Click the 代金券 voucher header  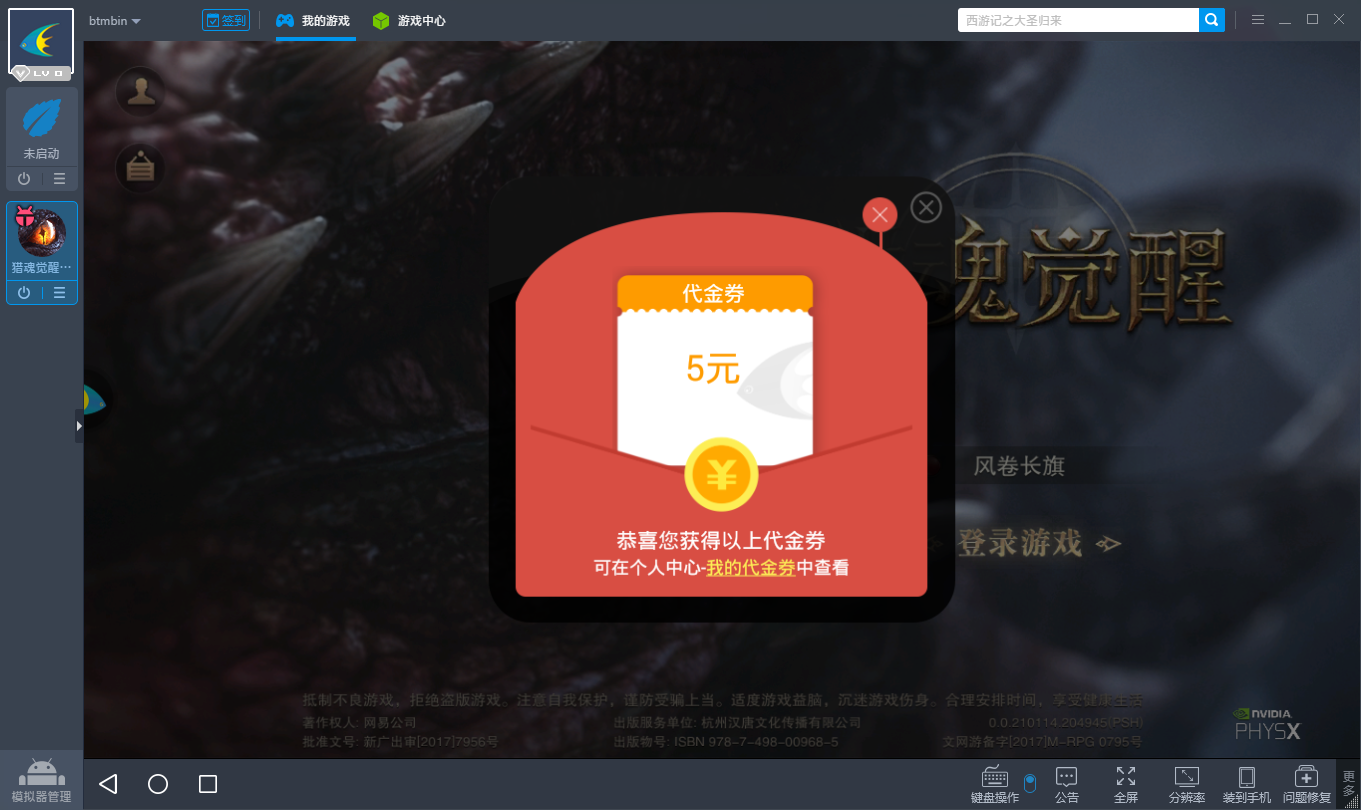[714, 293]
